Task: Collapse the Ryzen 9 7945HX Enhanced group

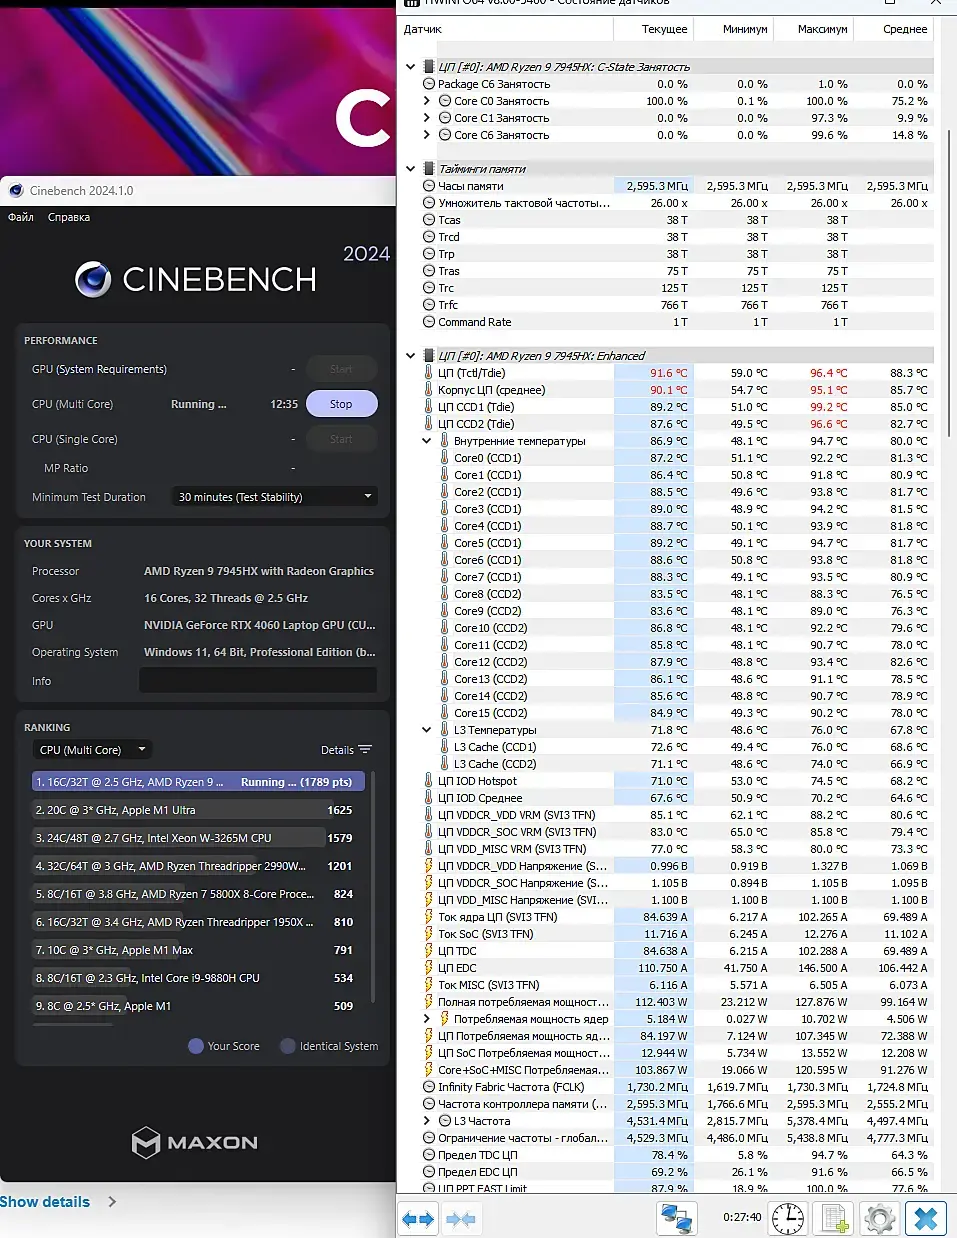Action: (411, 356)
